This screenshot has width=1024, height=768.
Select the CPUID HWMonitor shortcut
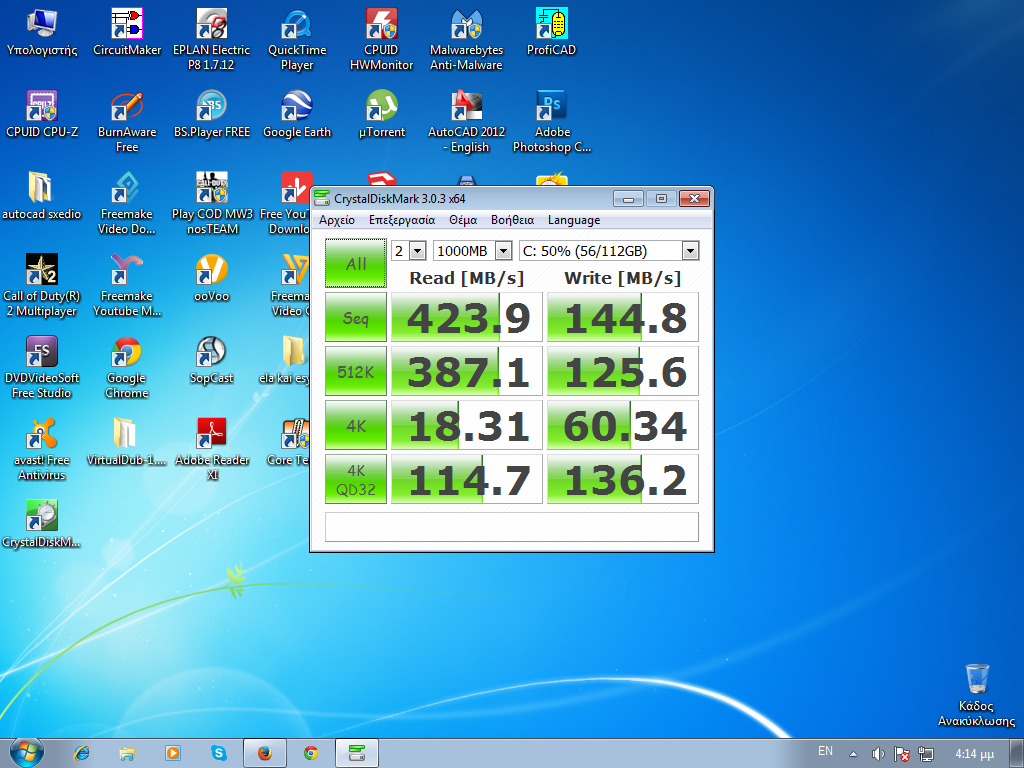tap(381, 39)
